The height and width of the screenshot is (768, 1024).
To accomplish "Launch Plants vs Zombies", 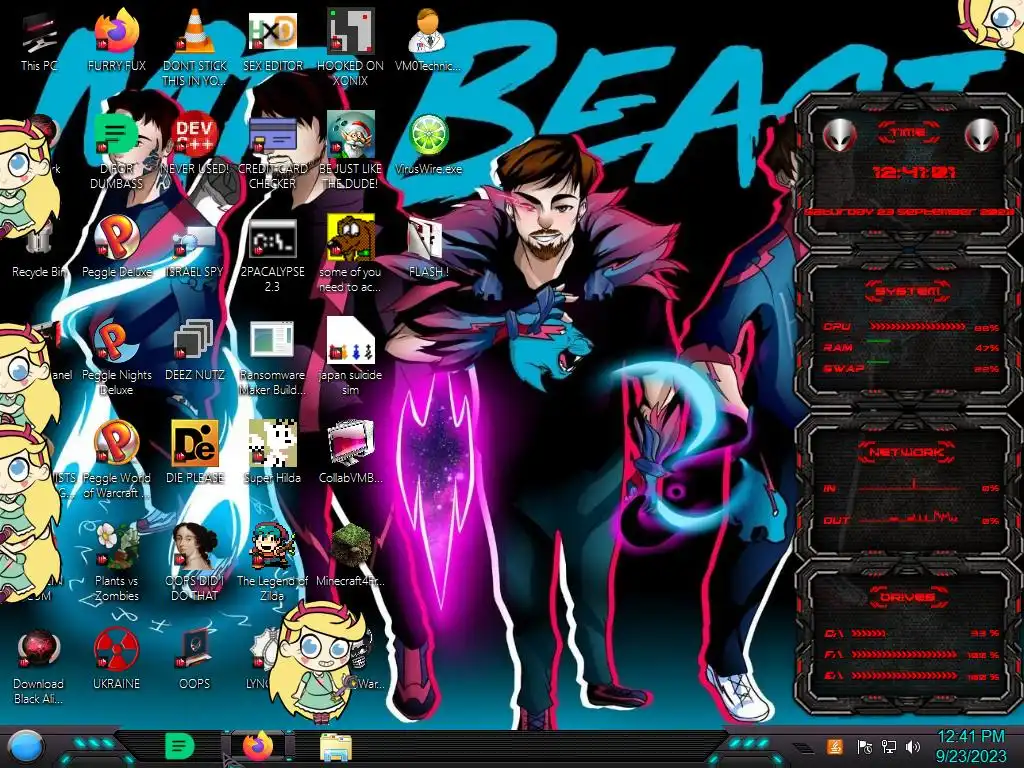I will pyautogui.click(x=116, y=546).
